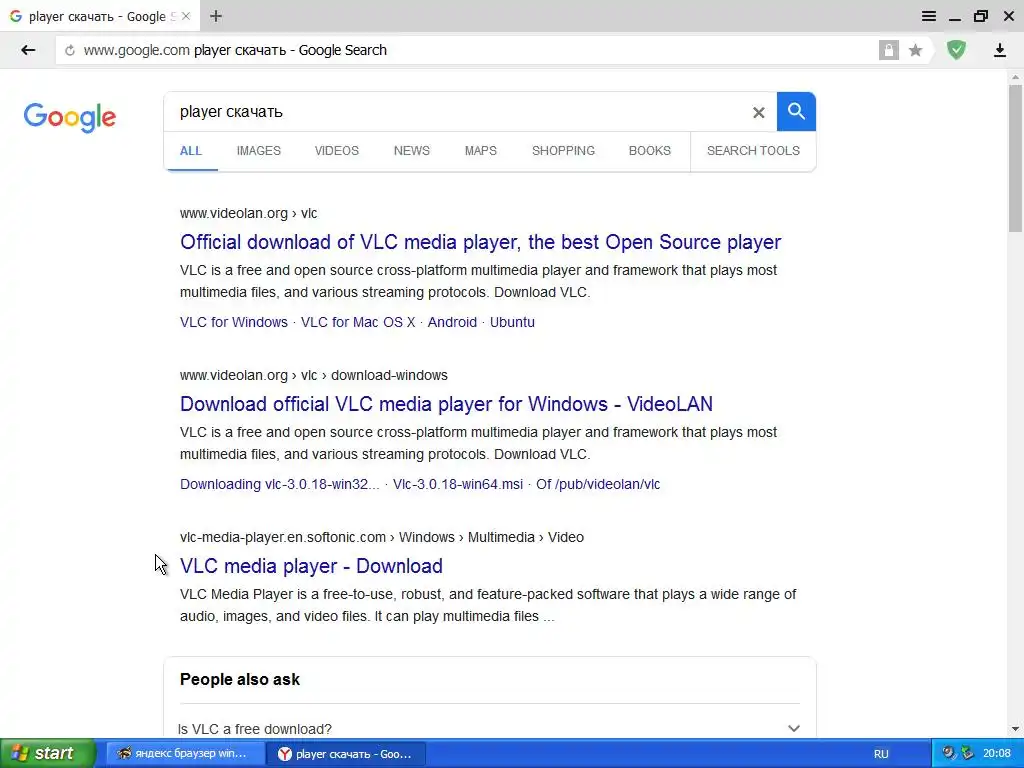The height and width of the screenshot is (768, 1024).
Task: Open 'Vlc-3.0.18-win64.msi' sublink
Action: pos(458,484)
